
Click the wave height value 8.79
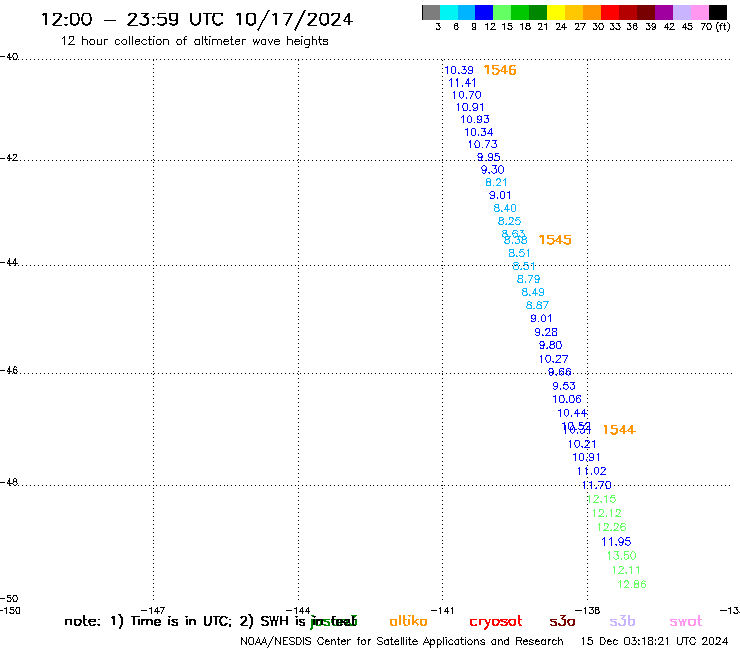[528, 279]
